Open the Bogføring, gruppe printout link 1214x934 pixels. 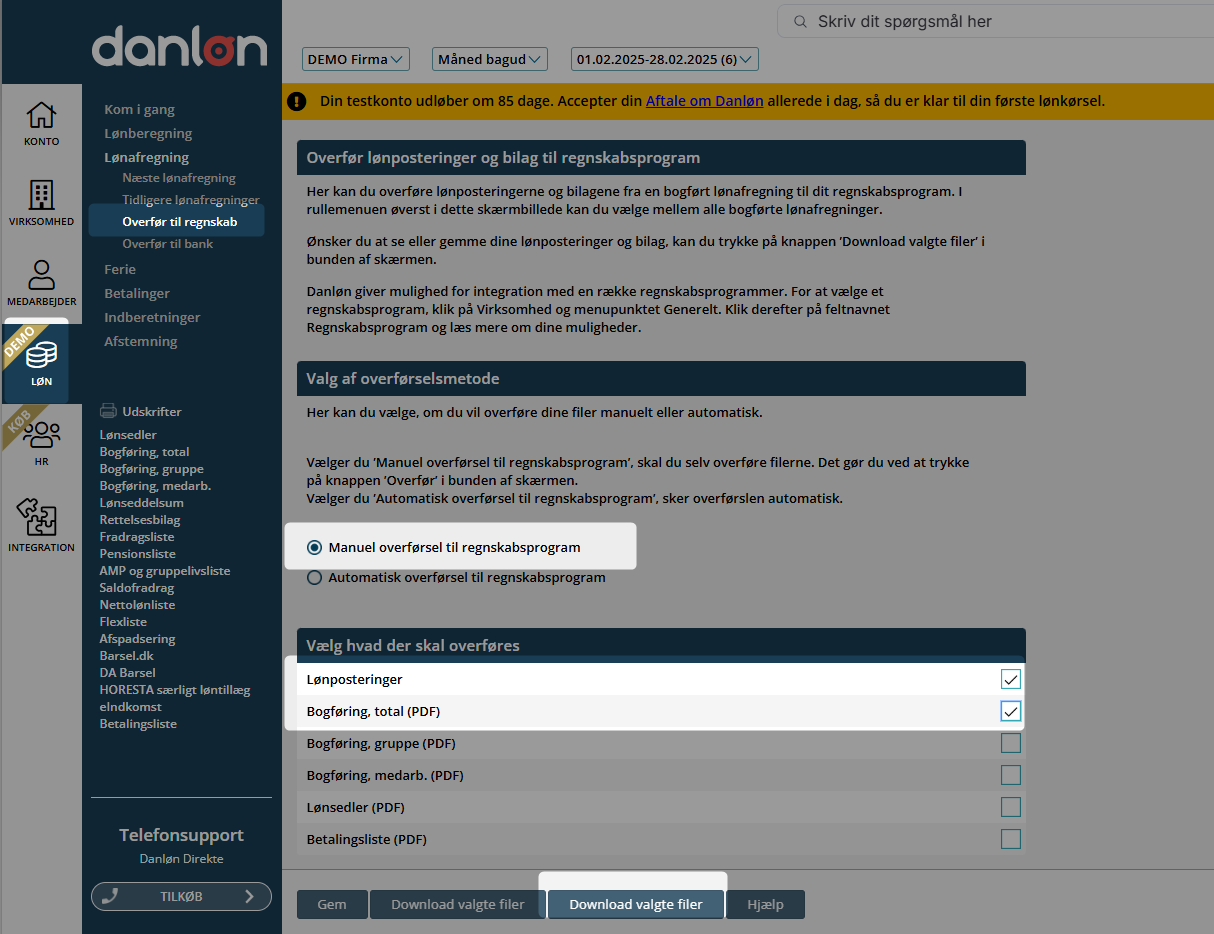point(151,469)
